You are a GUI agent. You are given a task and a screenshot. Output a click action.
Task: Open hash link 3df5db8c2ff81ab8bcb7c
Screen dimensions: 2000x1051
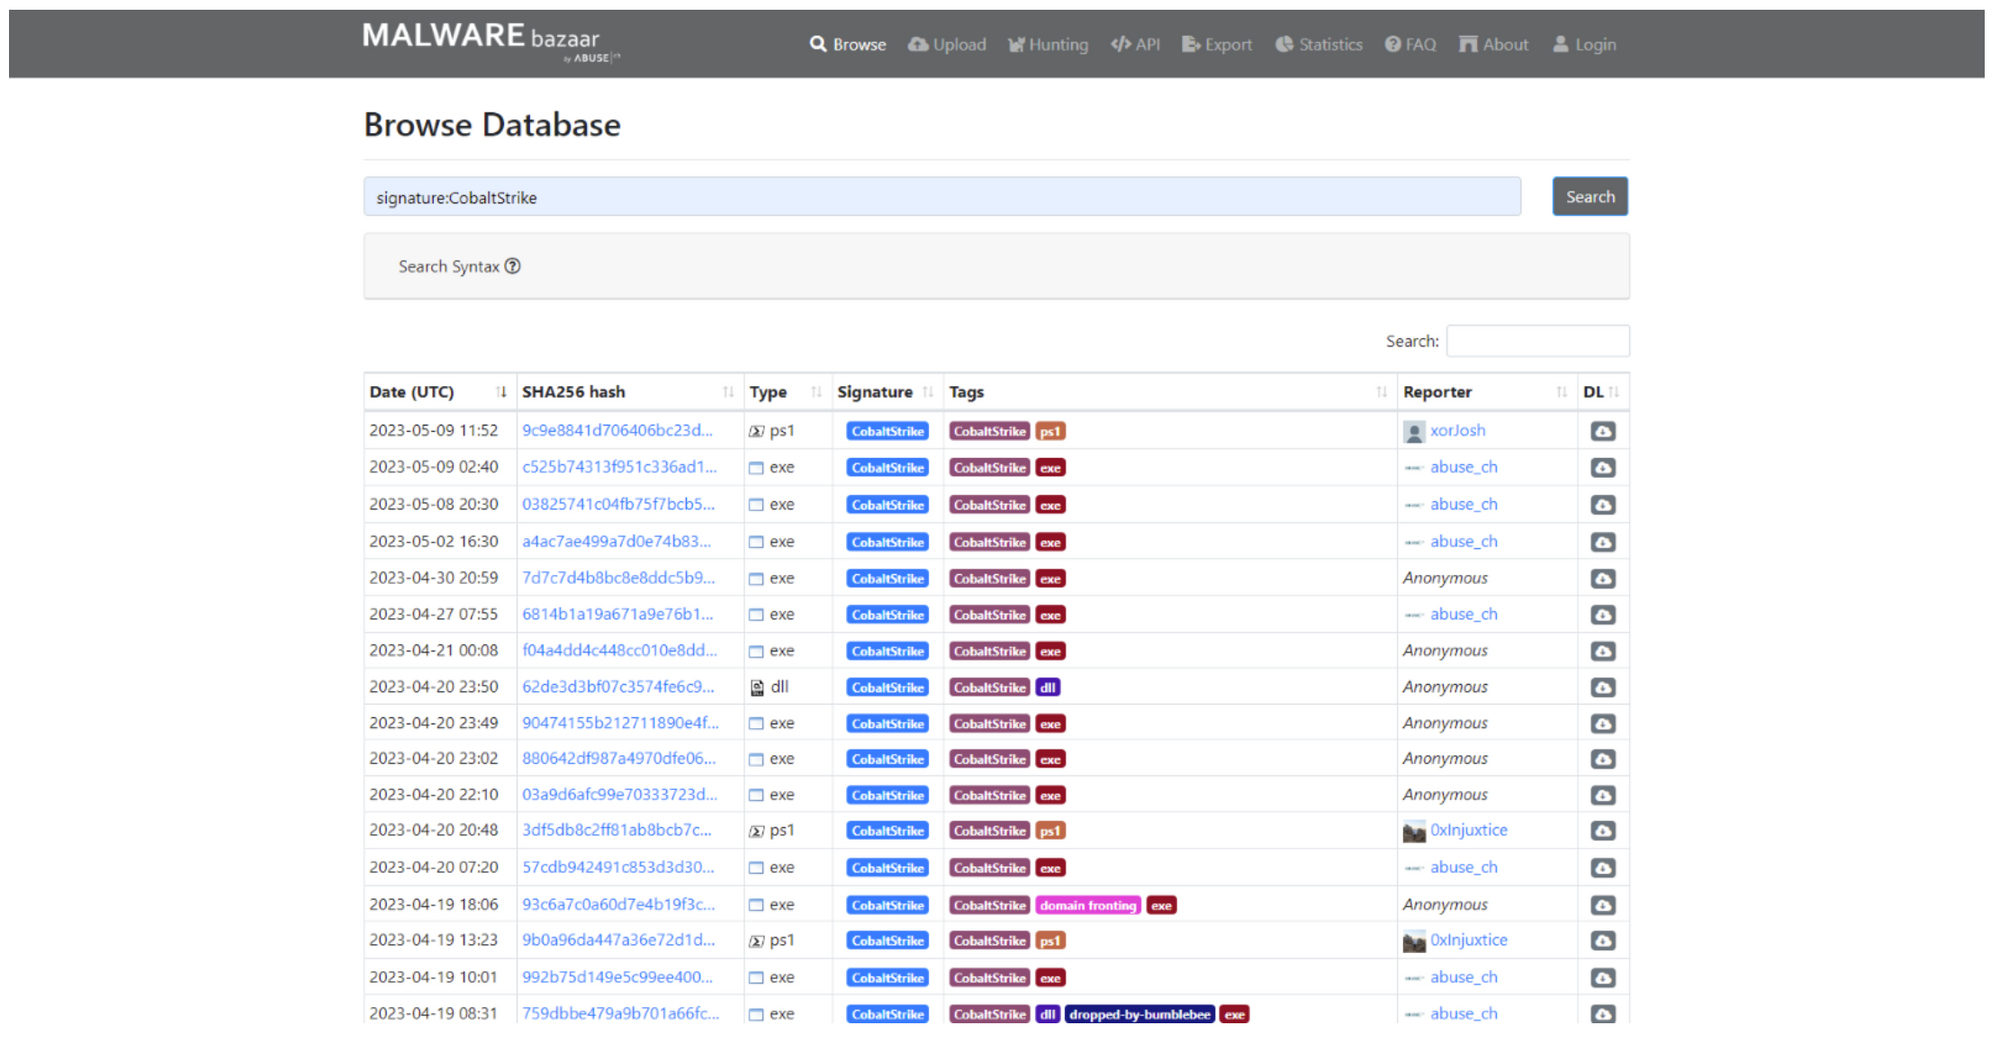point(617,830)
